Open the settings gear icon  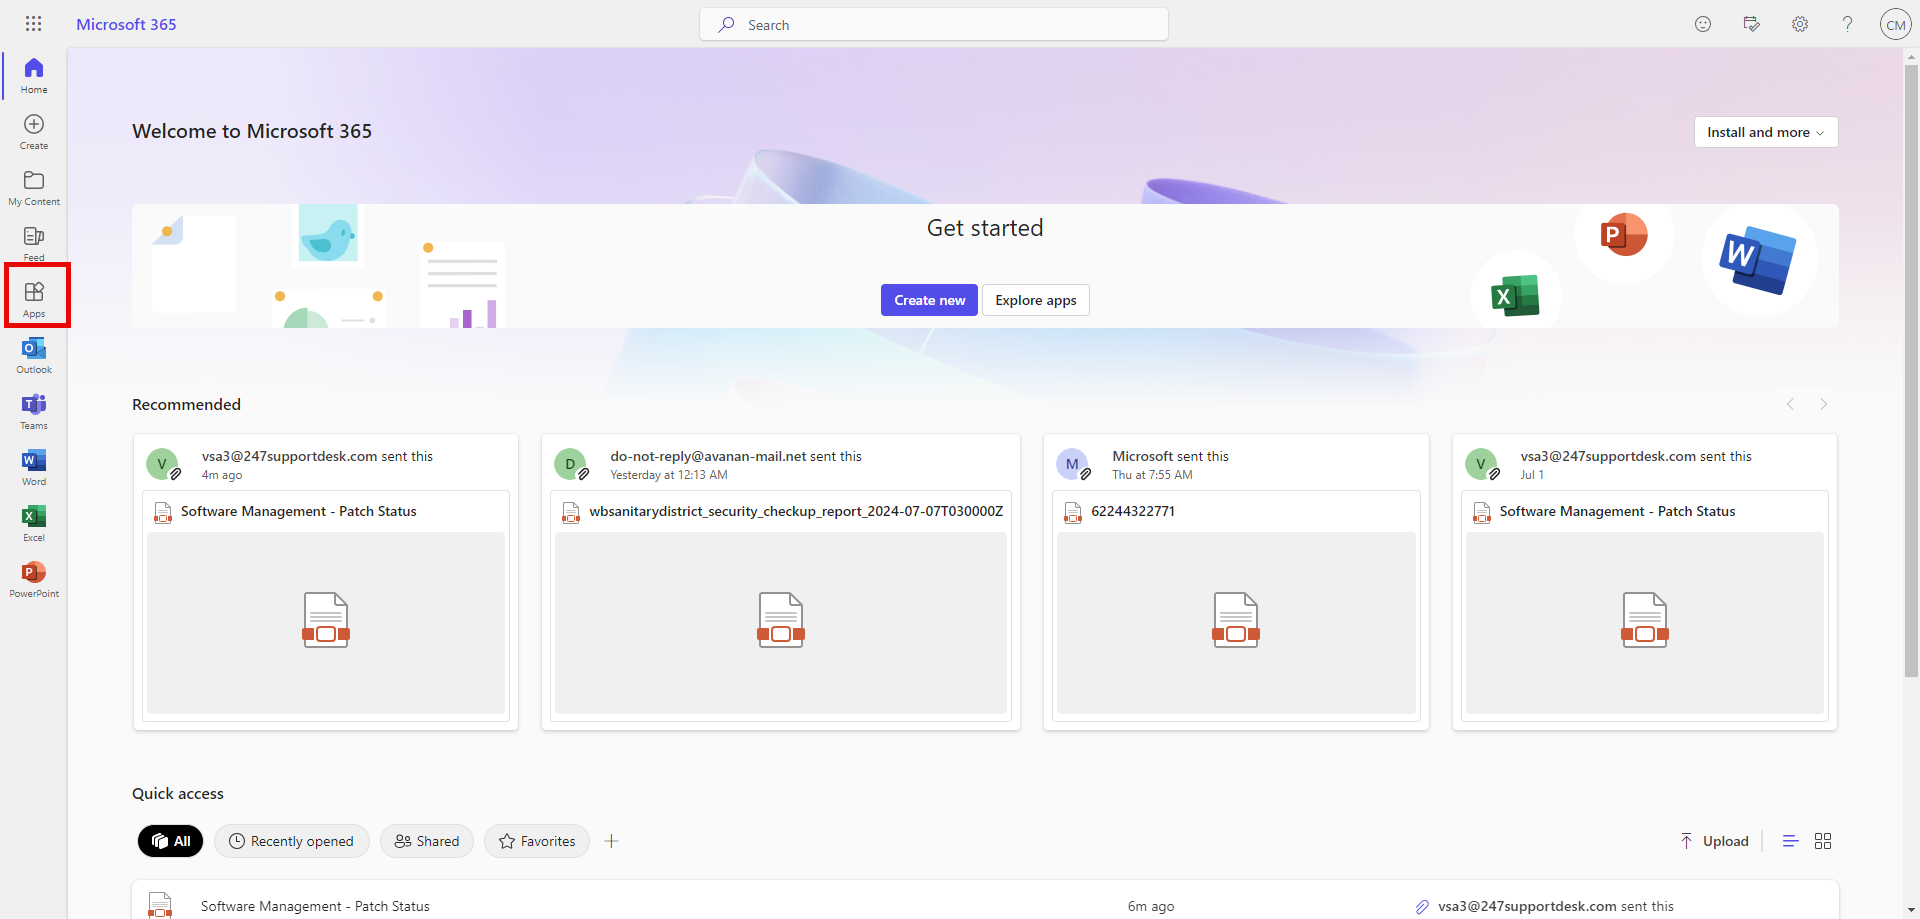(1800, 24)
